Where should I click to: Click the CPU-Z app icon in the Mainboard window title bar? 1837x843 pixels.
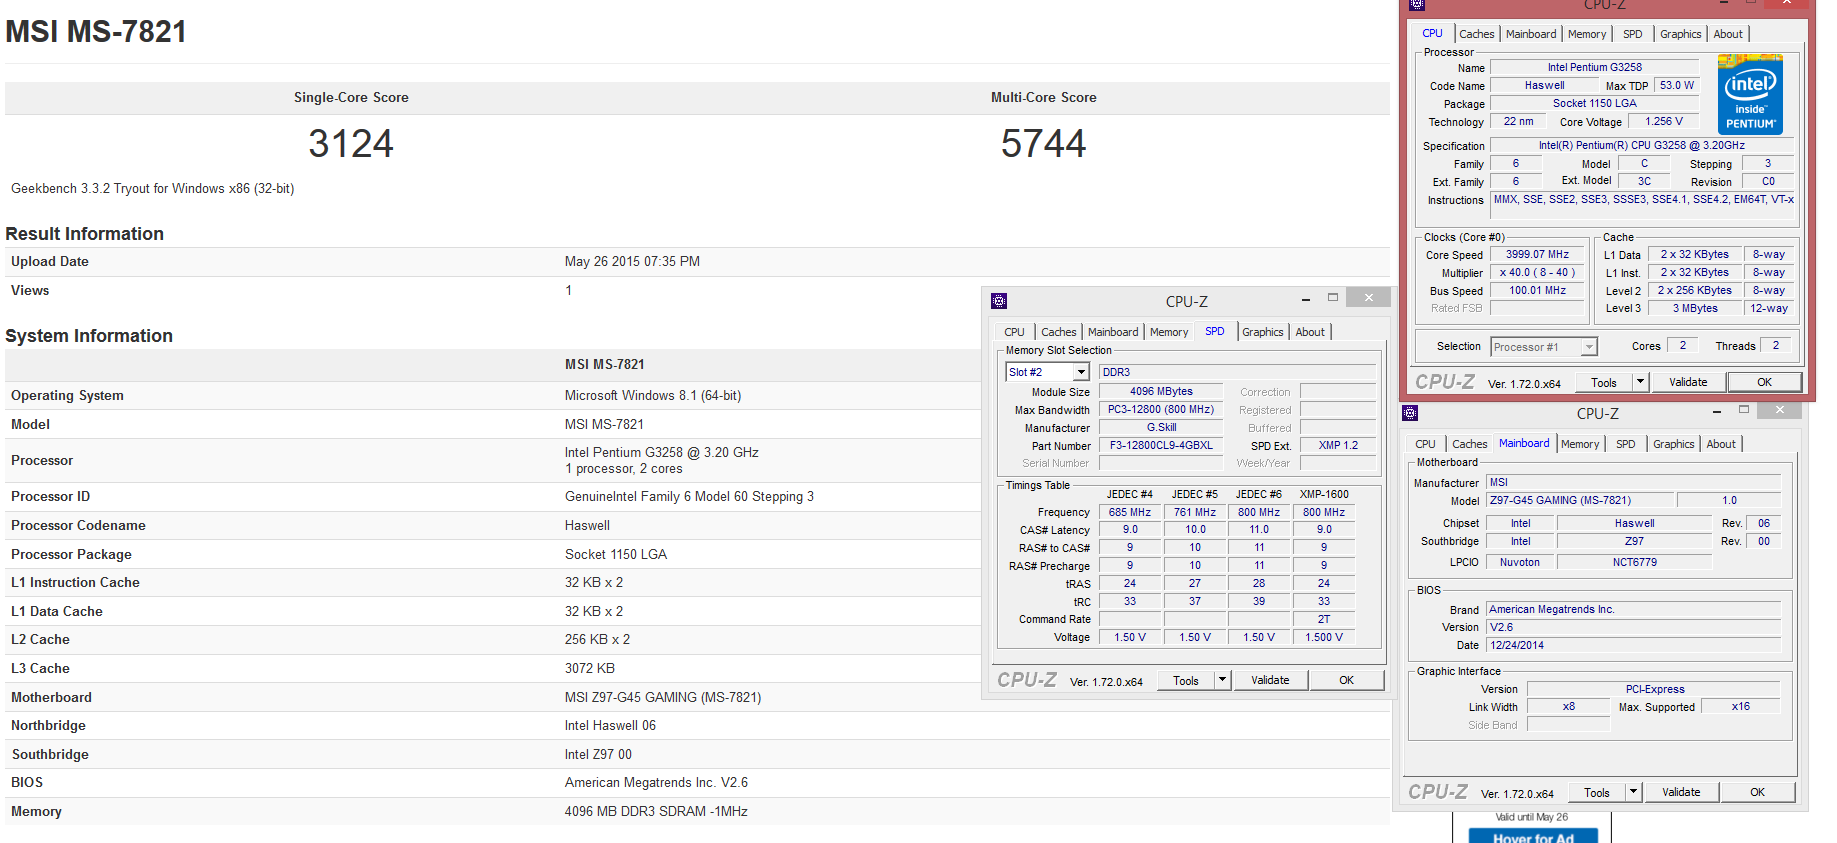[1410, 413]
